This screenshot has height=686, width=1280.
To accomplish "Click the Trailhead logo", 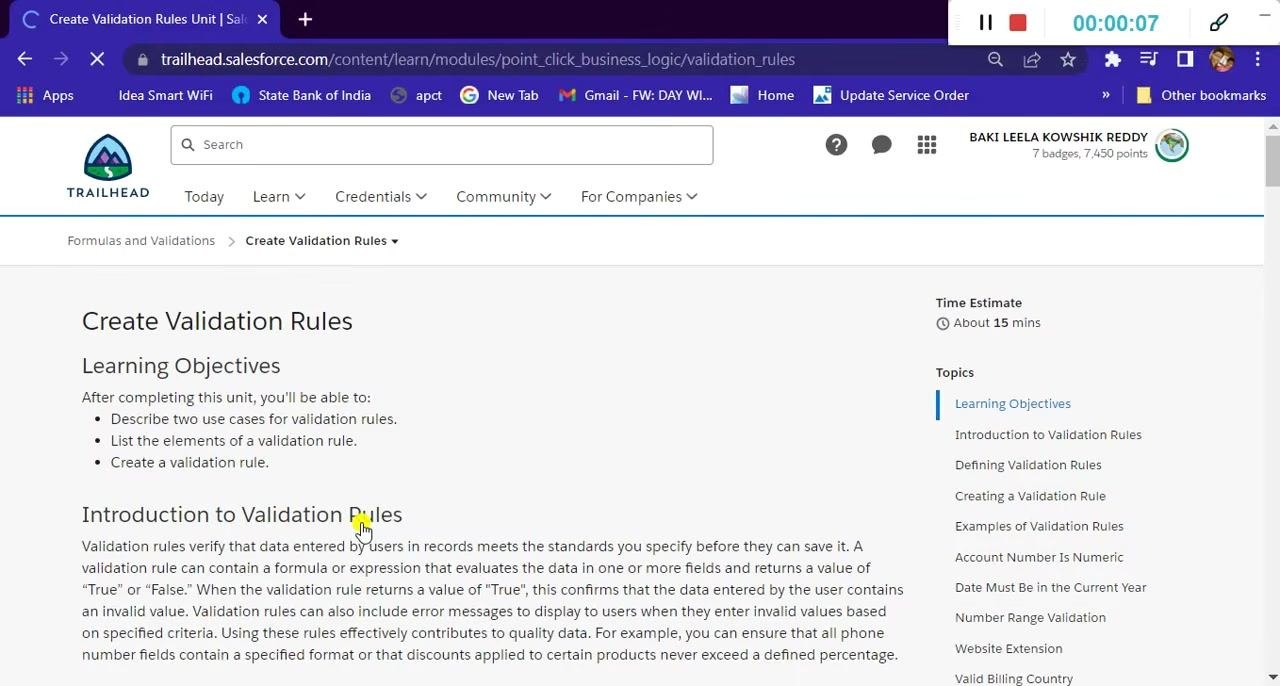I will pos(108,166).
